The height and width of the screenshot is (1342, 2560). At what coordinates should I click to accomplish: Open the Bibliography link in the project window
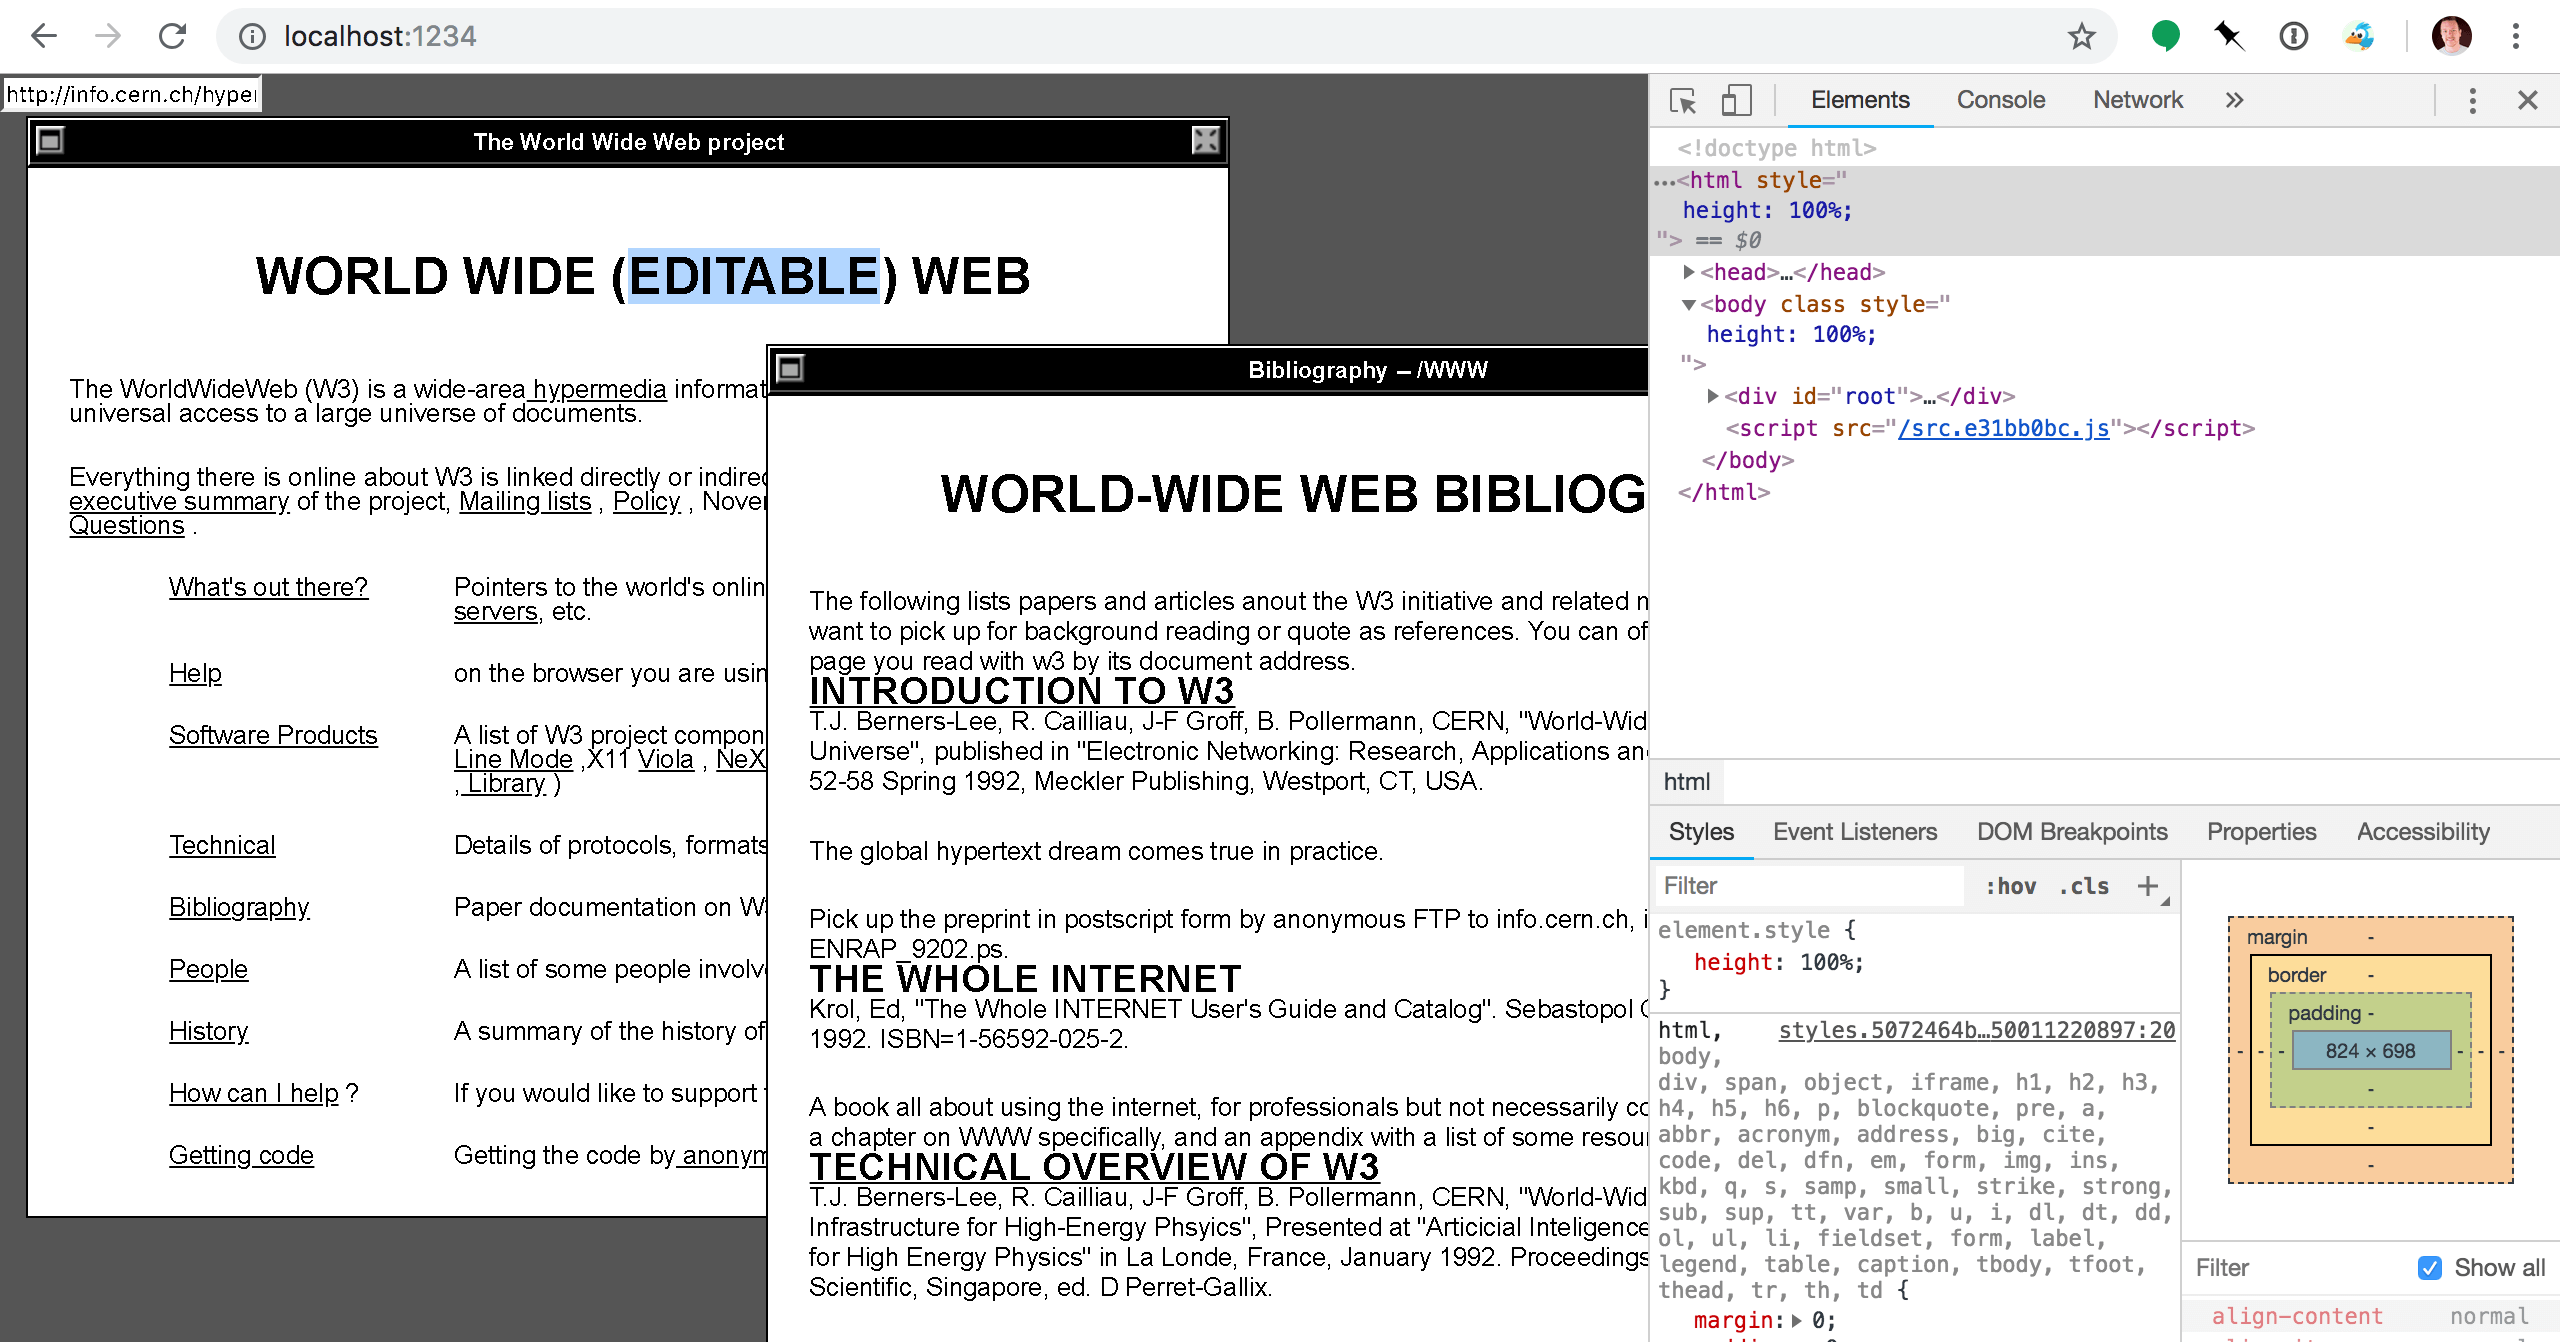click(x=239, y=907)
